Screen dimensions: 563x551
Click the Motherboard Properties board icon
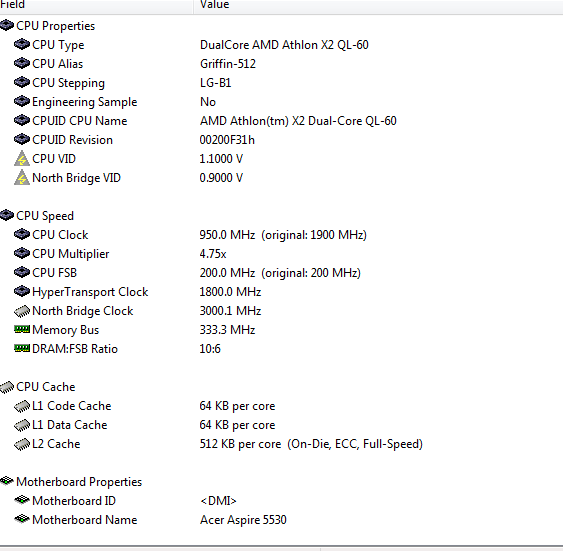pos(7,481)
